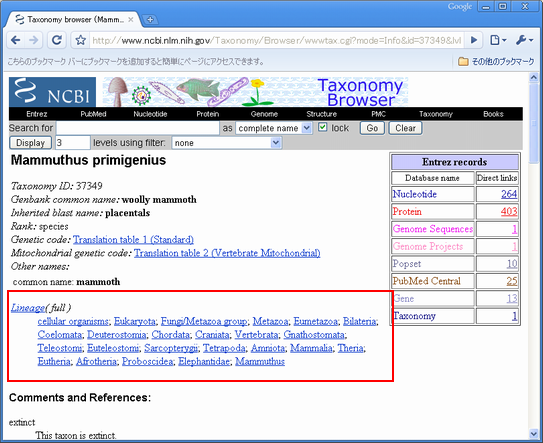Click Genome Sequences in Entrez records

coord(433,229)
